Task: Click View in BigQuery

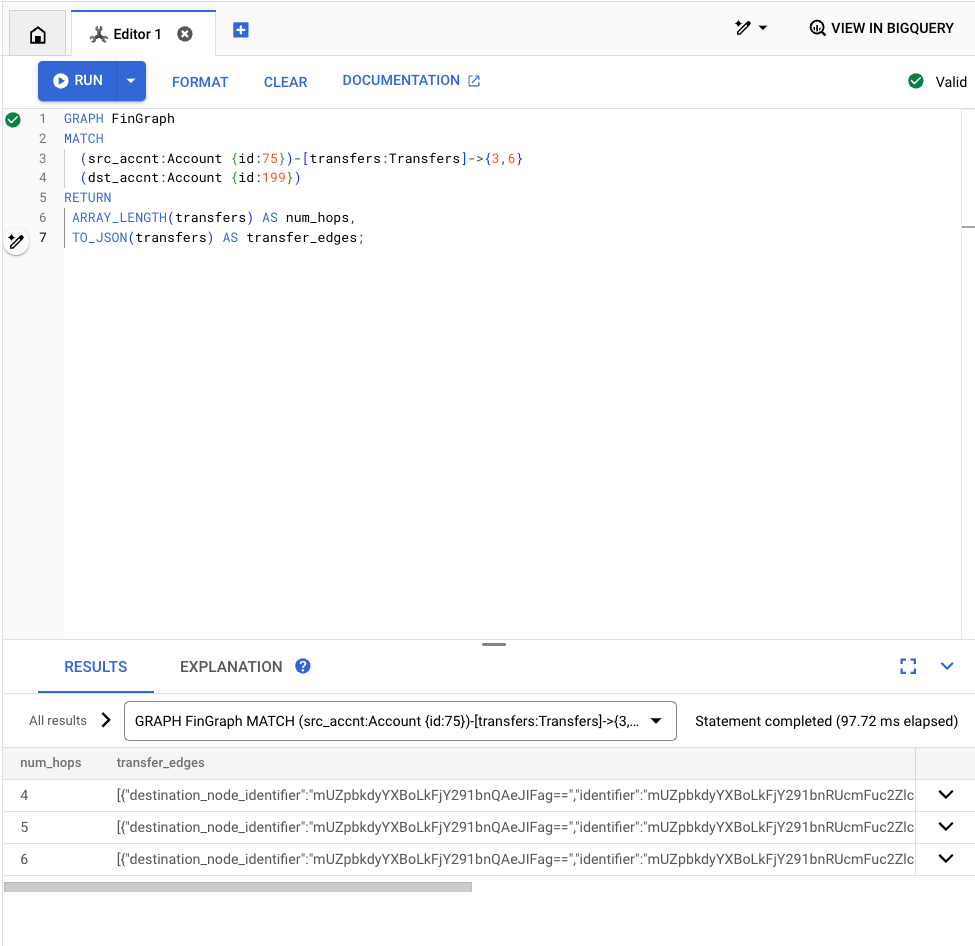Action: point(881,28)
